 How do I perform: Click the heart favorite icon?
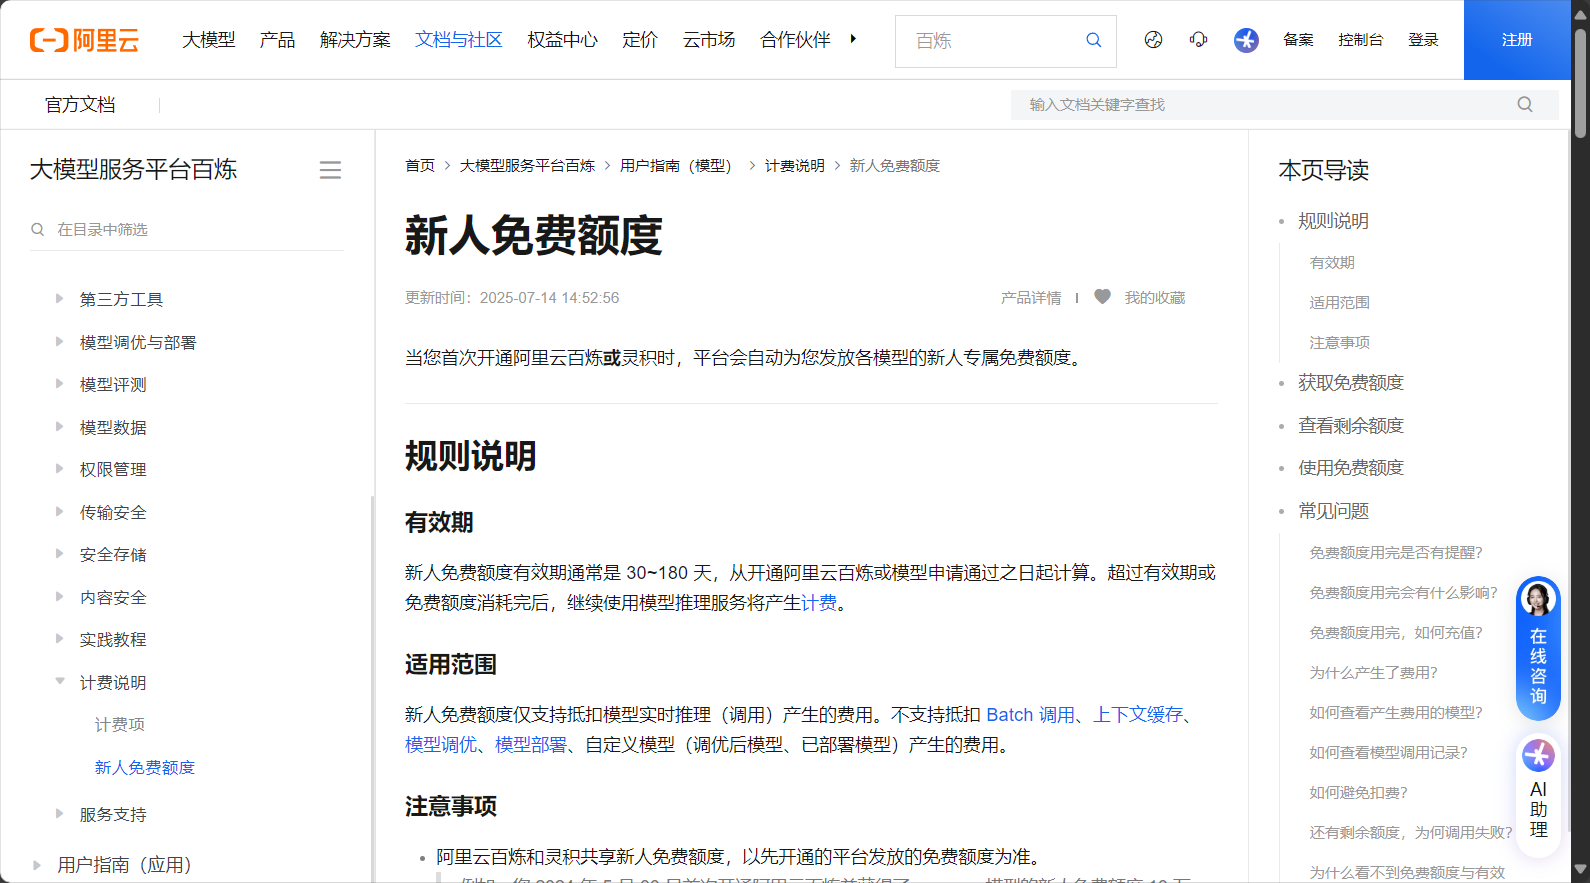point(1102,297)
